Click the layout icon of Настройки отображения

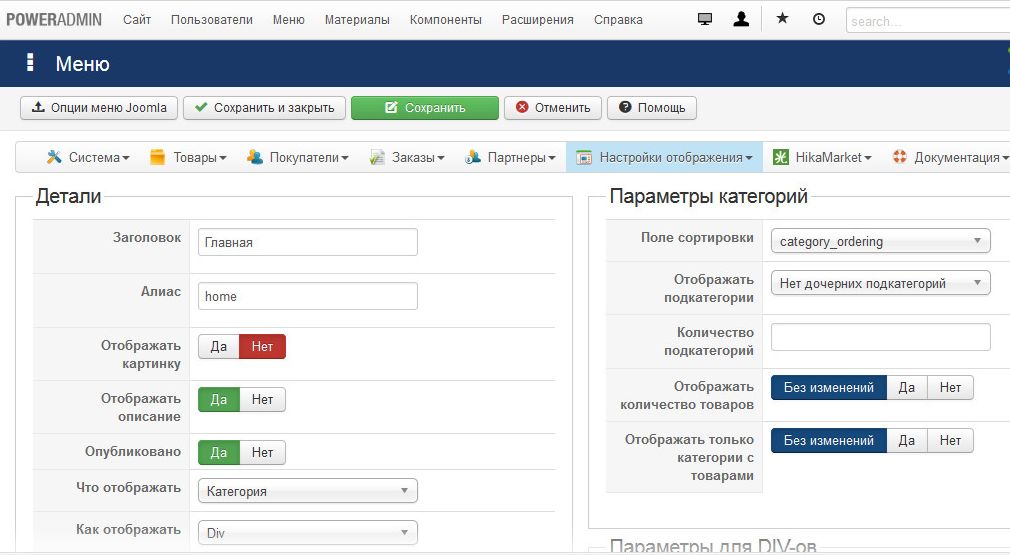click(584, 157)
